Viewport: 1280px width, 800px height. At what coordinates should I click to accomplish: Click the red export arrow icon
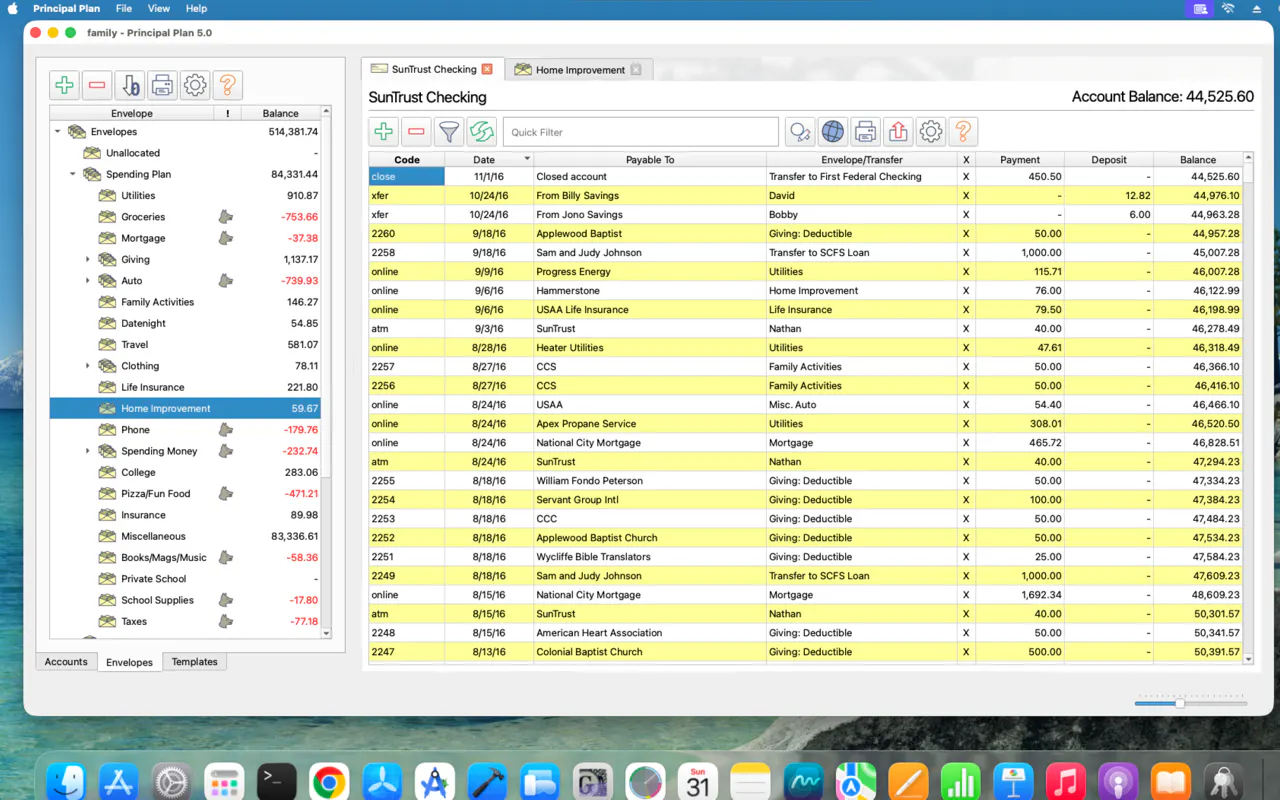[x=898, y=132]
